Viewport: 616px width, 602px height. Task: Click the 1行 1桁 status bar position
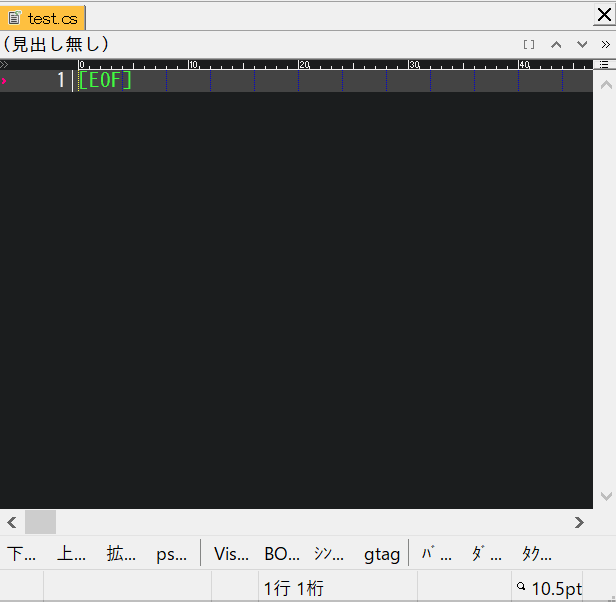pos(293,588)
